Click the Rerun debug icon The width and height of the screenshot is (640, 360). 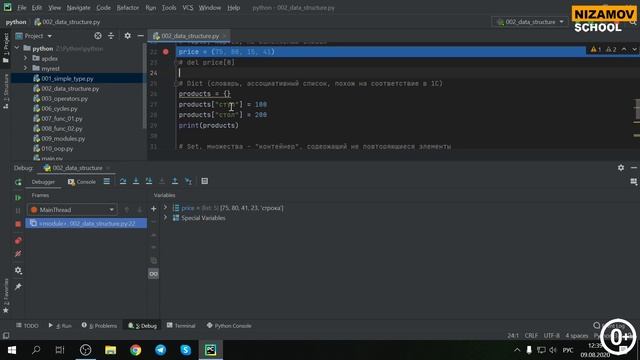[x=18, y=182]
